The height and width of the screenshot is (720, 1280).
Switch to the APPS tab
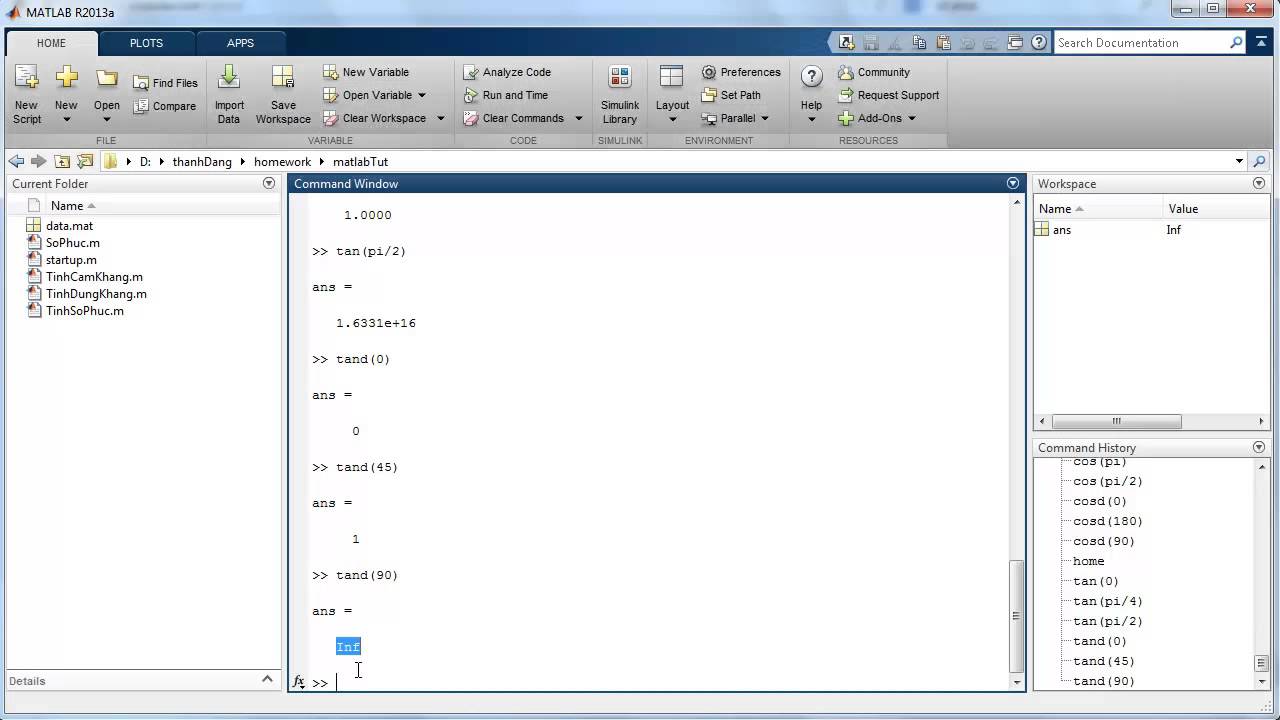pos(240,43)
